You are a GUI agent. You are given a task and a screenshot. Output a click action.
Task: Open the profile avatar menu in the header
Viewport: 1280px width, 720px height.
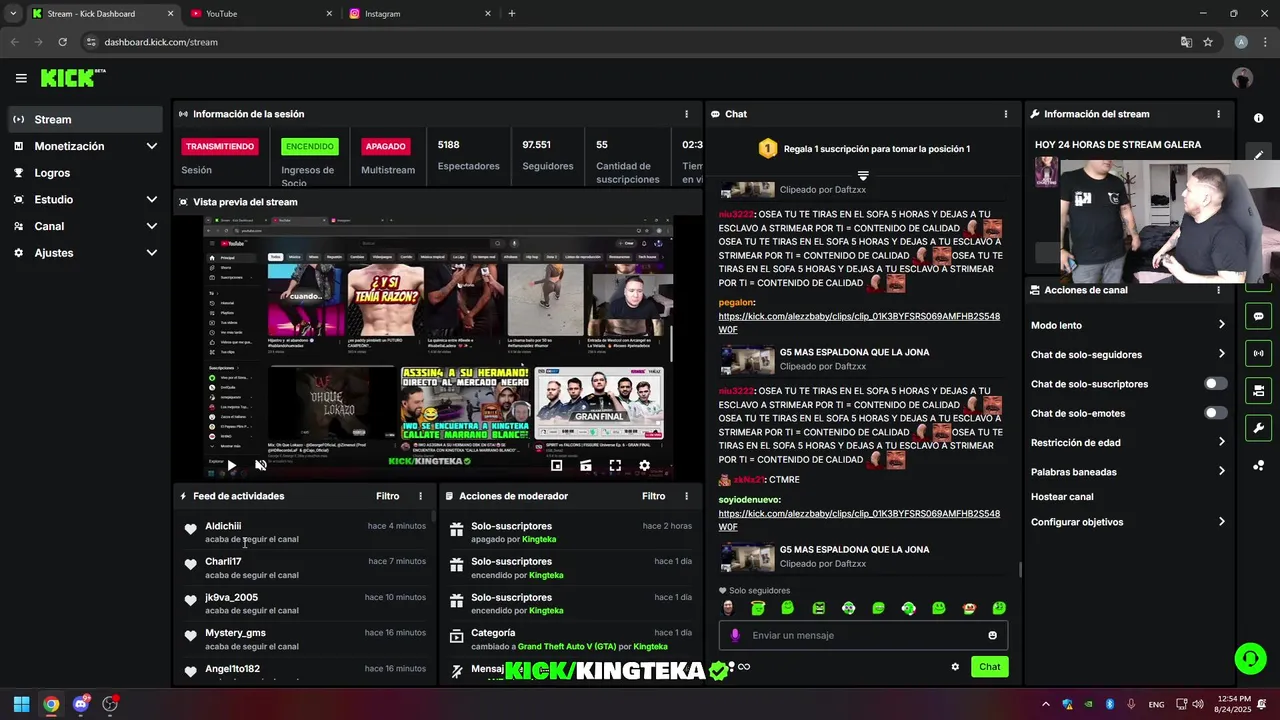click(x=1243, y=78)
